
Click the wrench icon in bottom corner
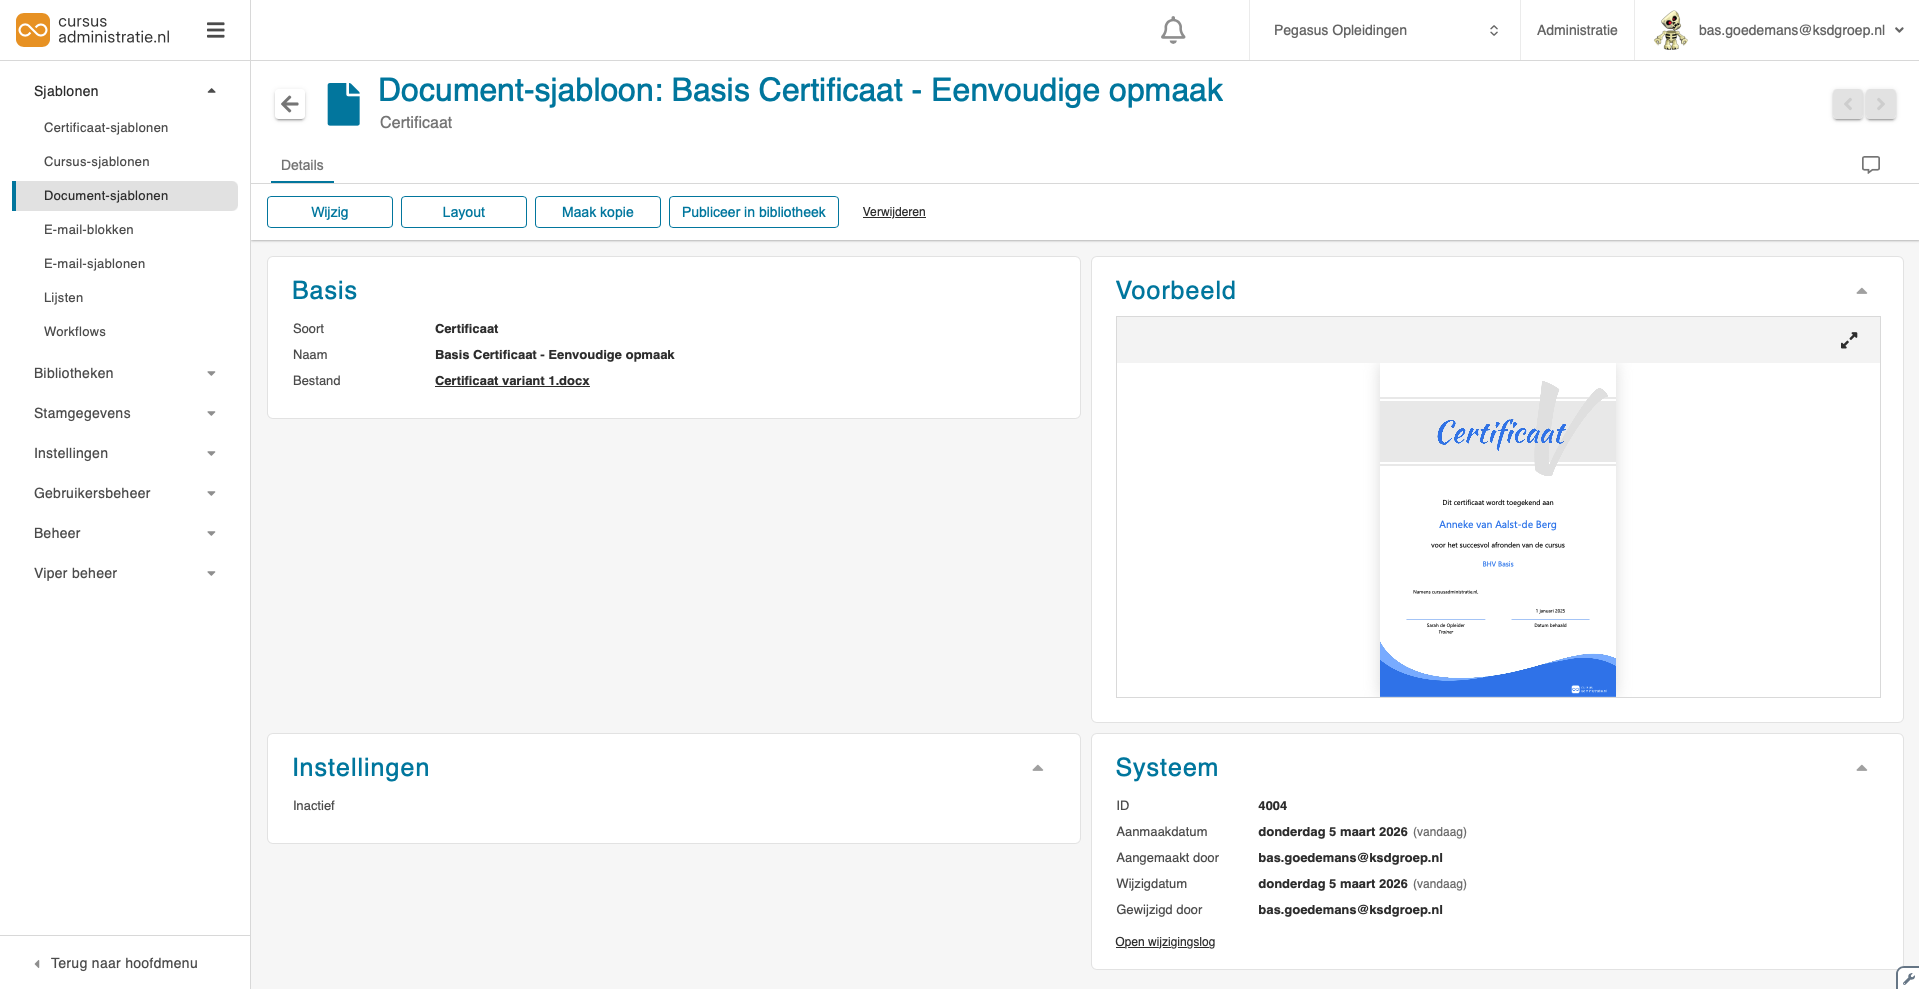click(x=1908, y=979)
